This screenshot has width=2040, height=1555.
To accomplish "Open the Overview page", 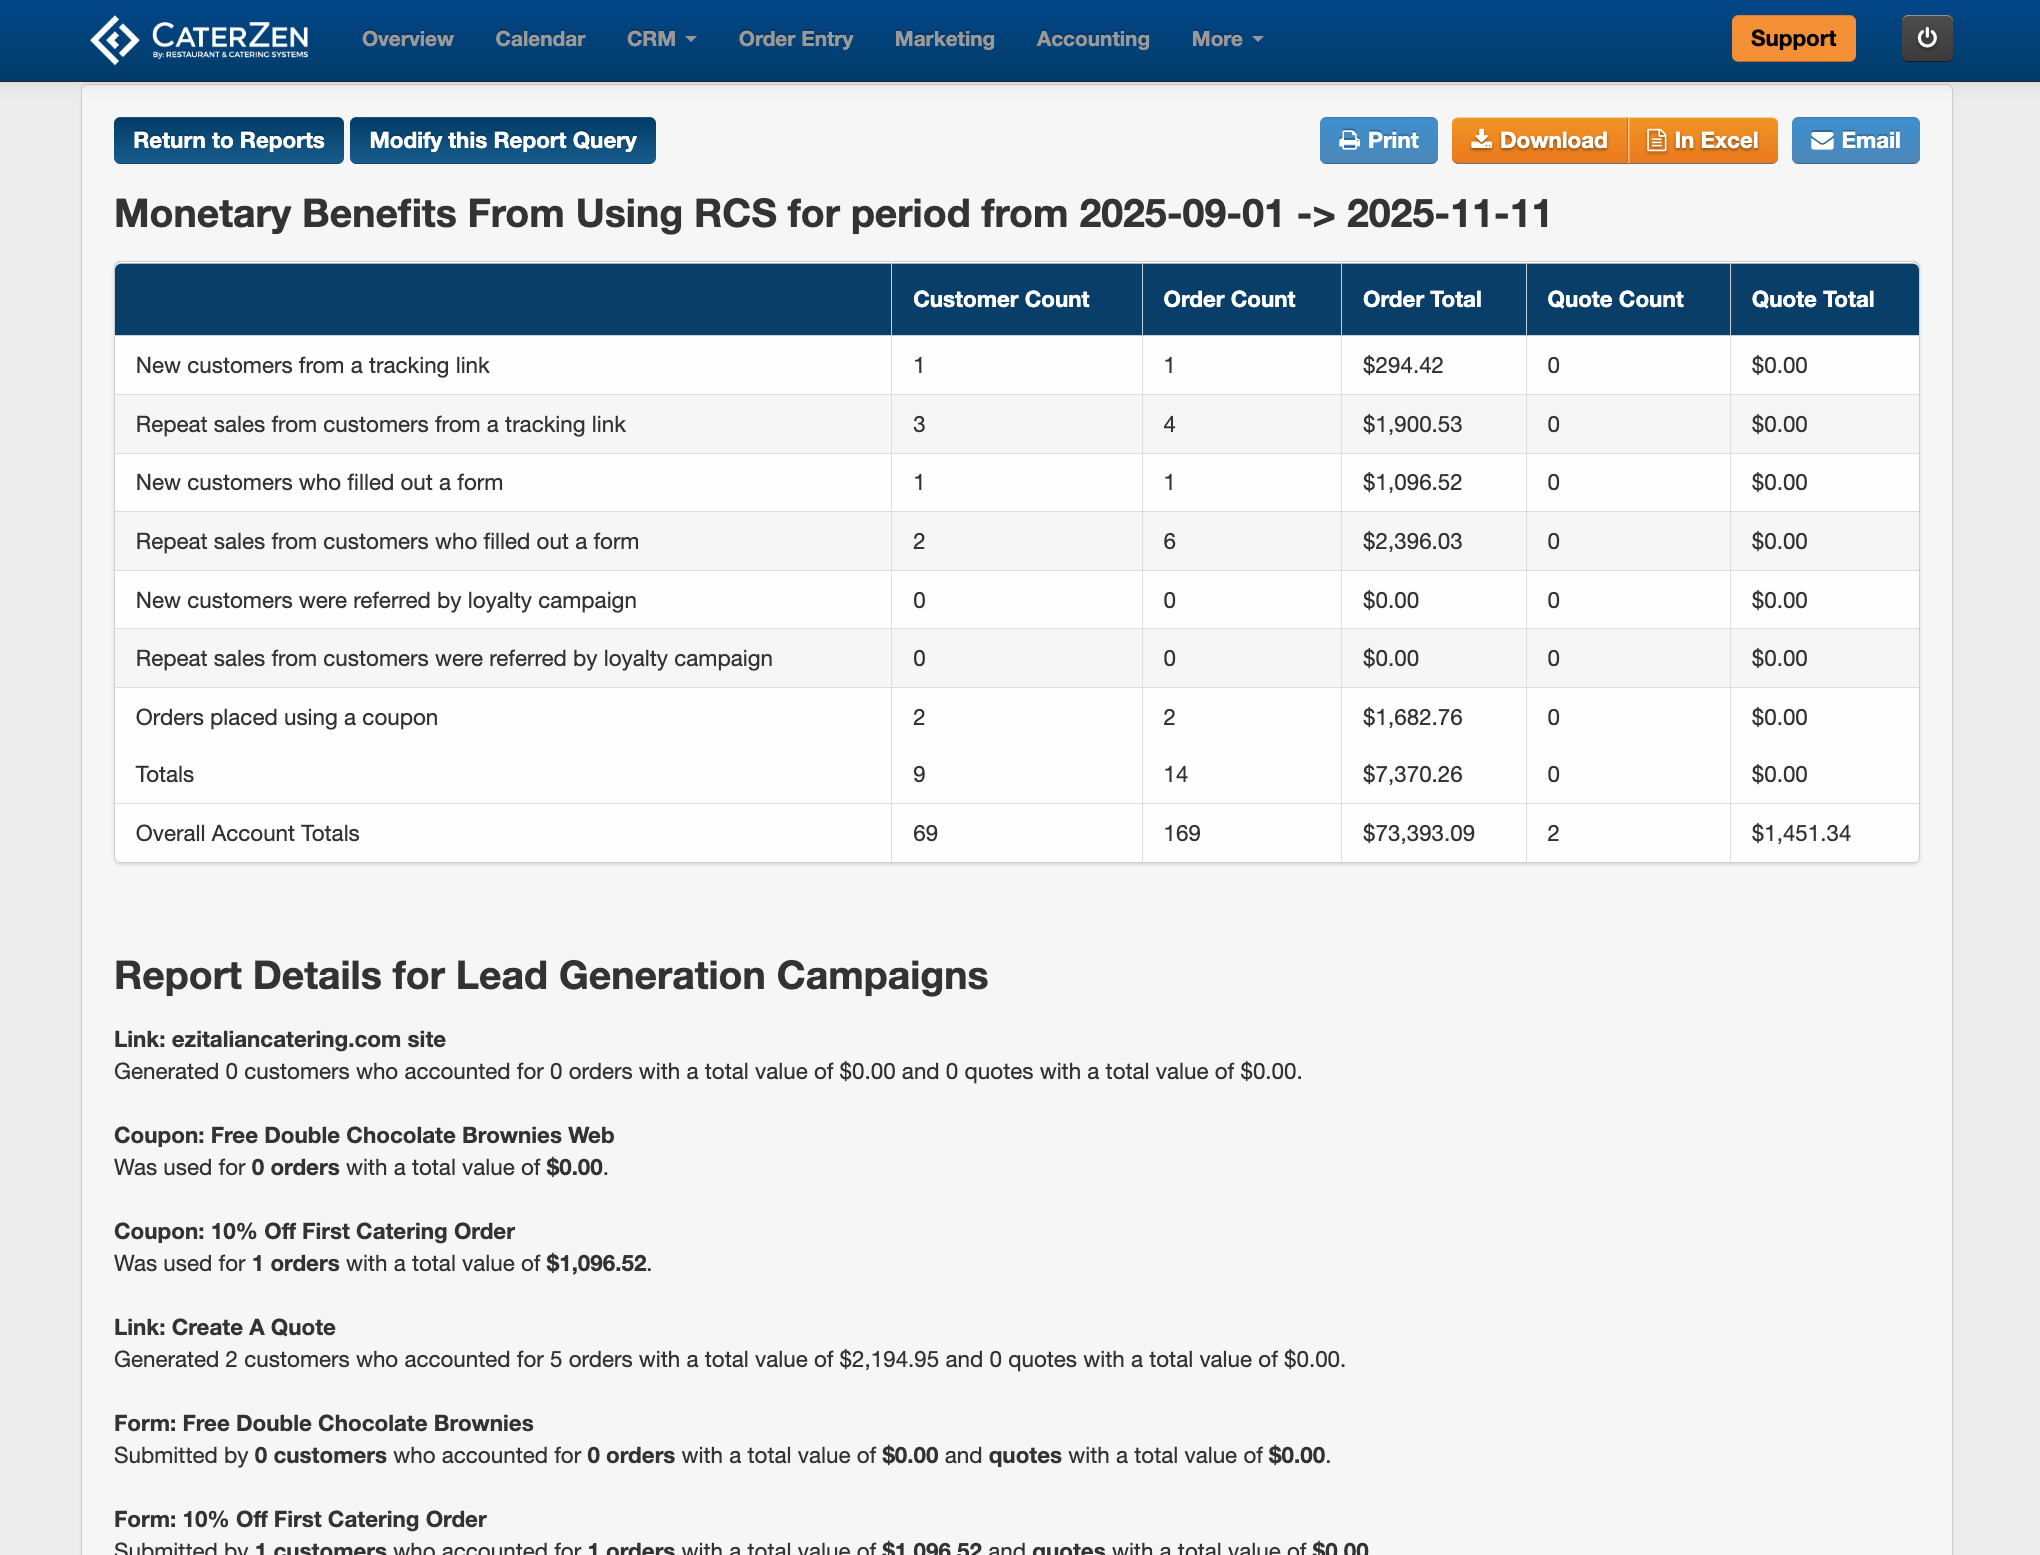I will (407, 39).
